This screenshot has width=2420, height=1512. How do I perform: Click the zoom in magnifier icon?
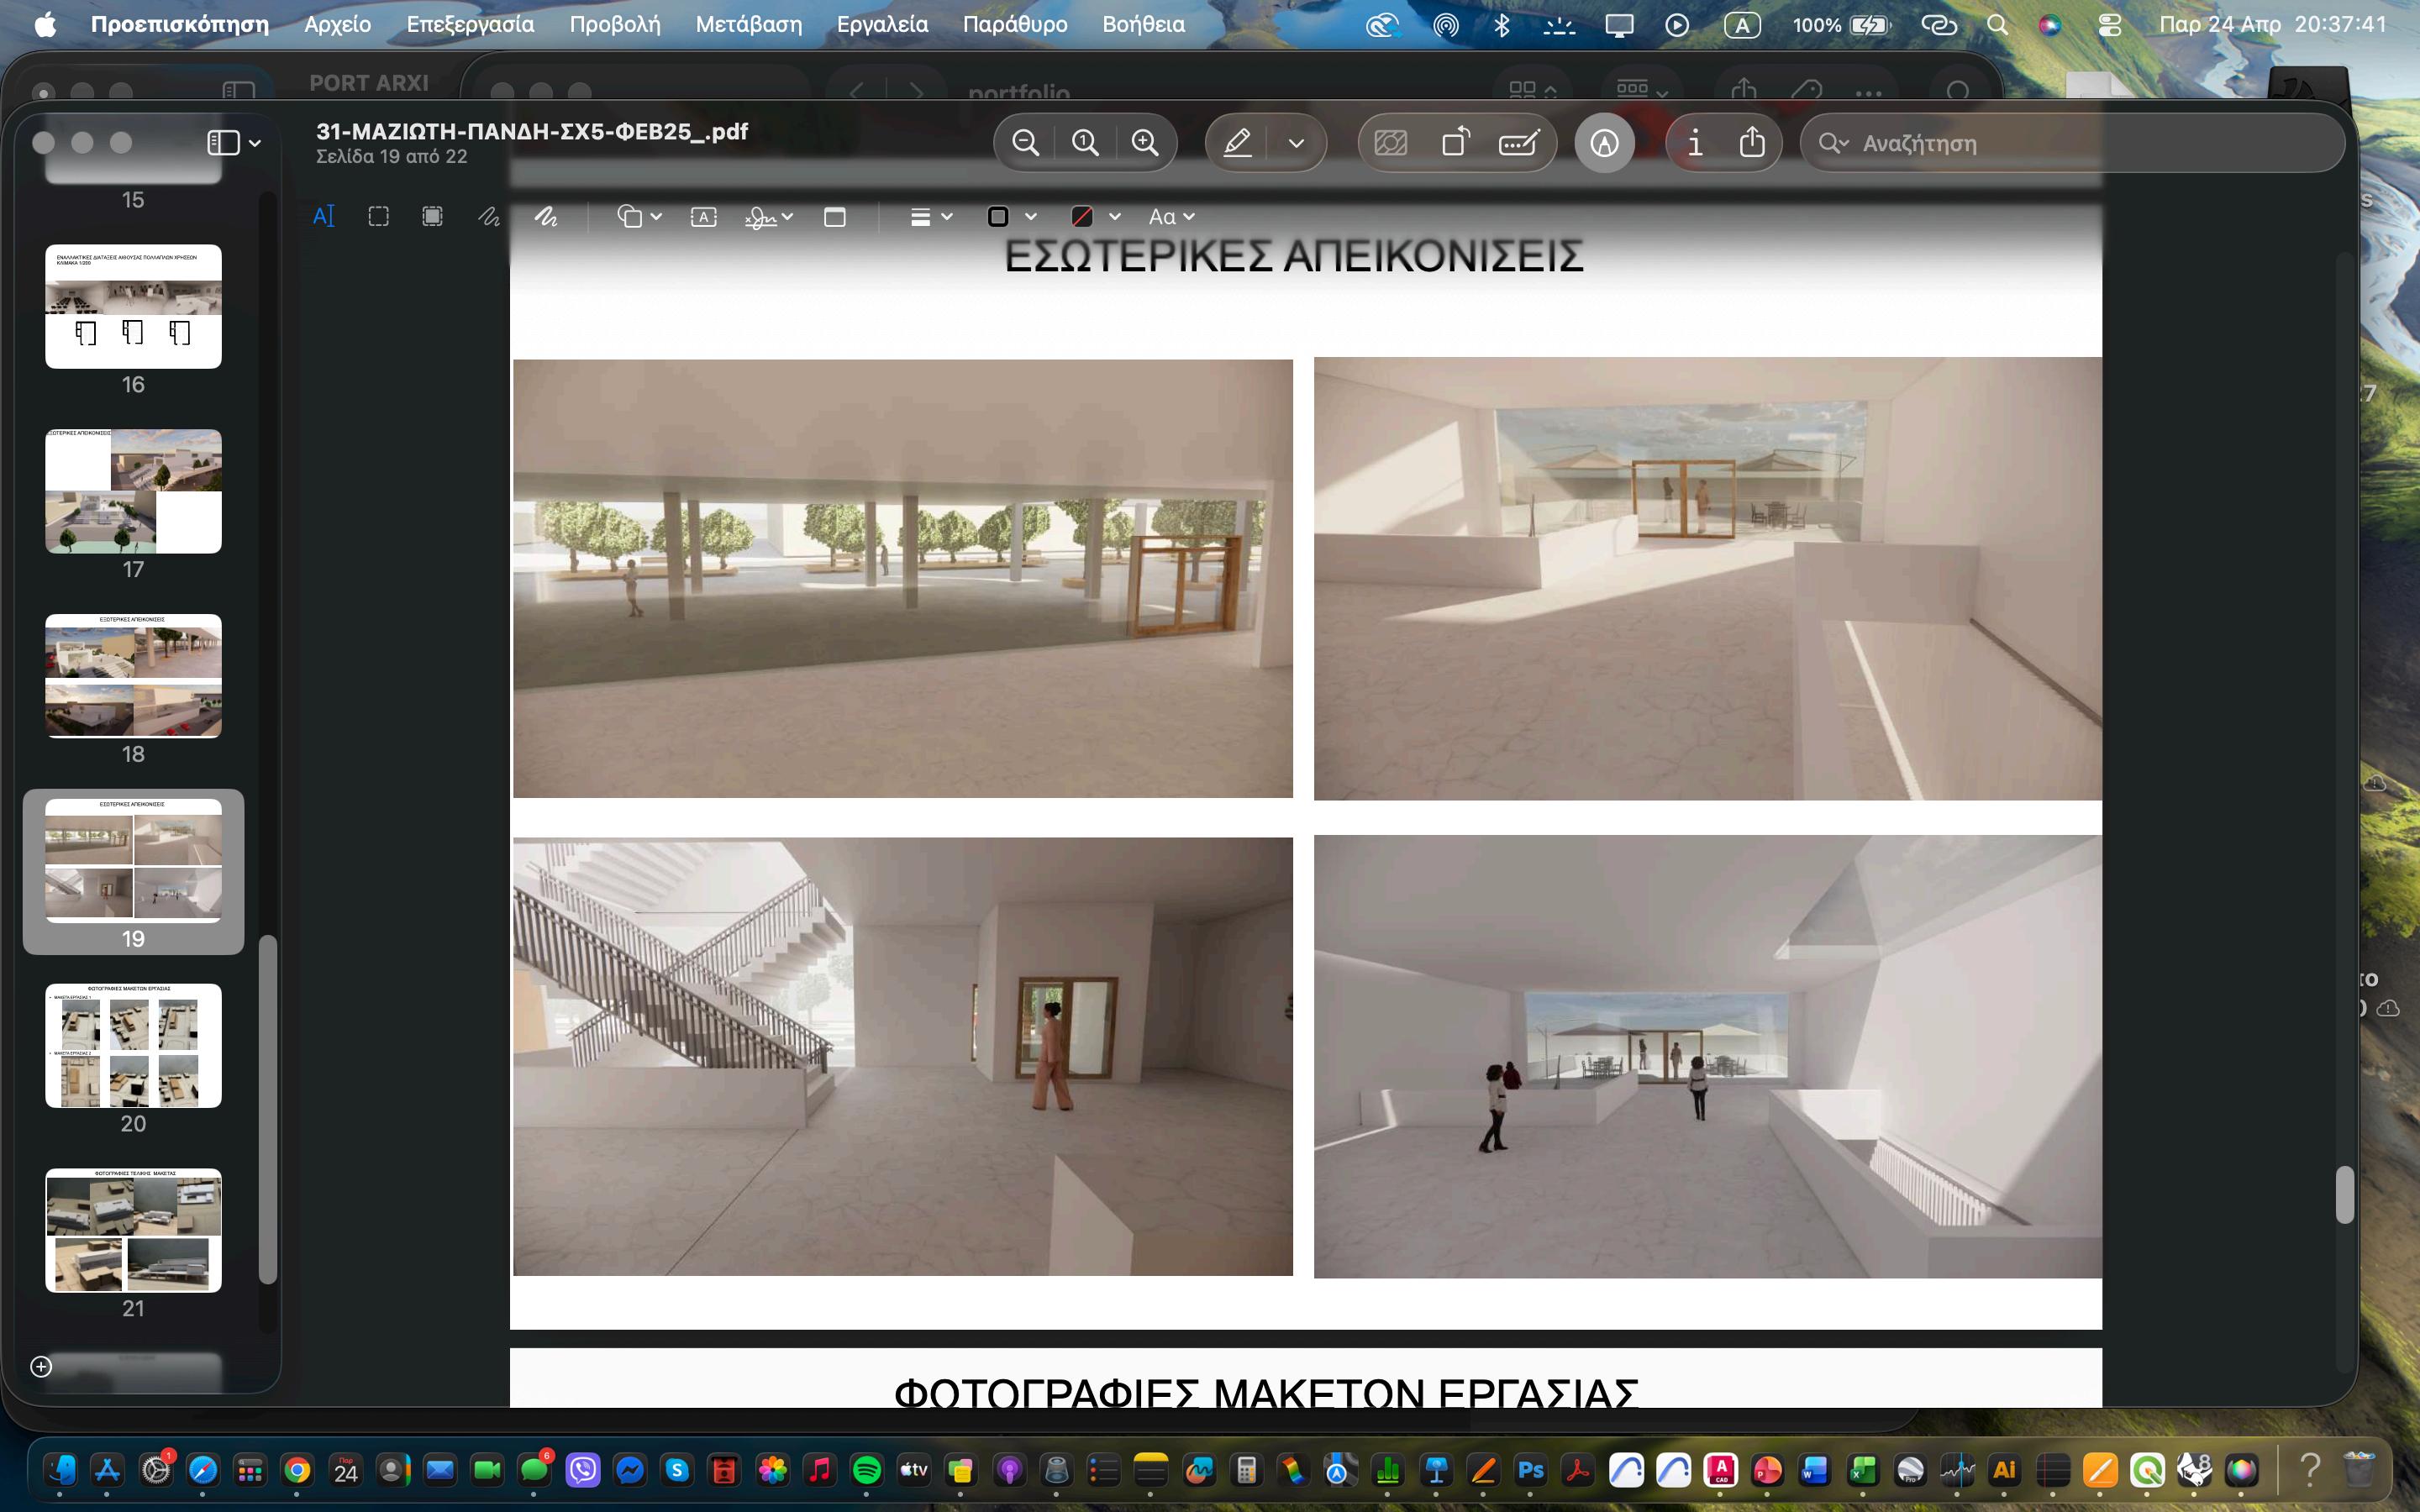(1144, 143)
